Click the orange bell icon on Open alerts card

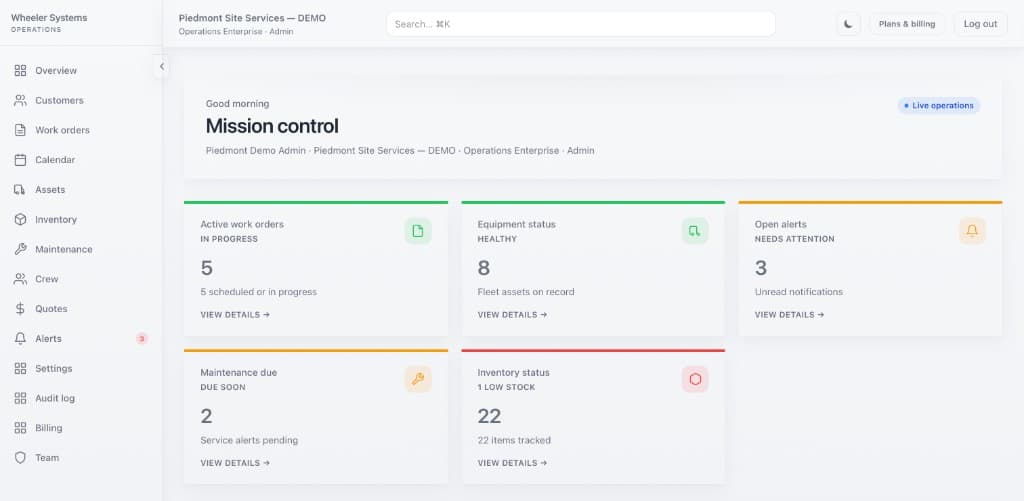pyautogui.click(x=972, y=231)
